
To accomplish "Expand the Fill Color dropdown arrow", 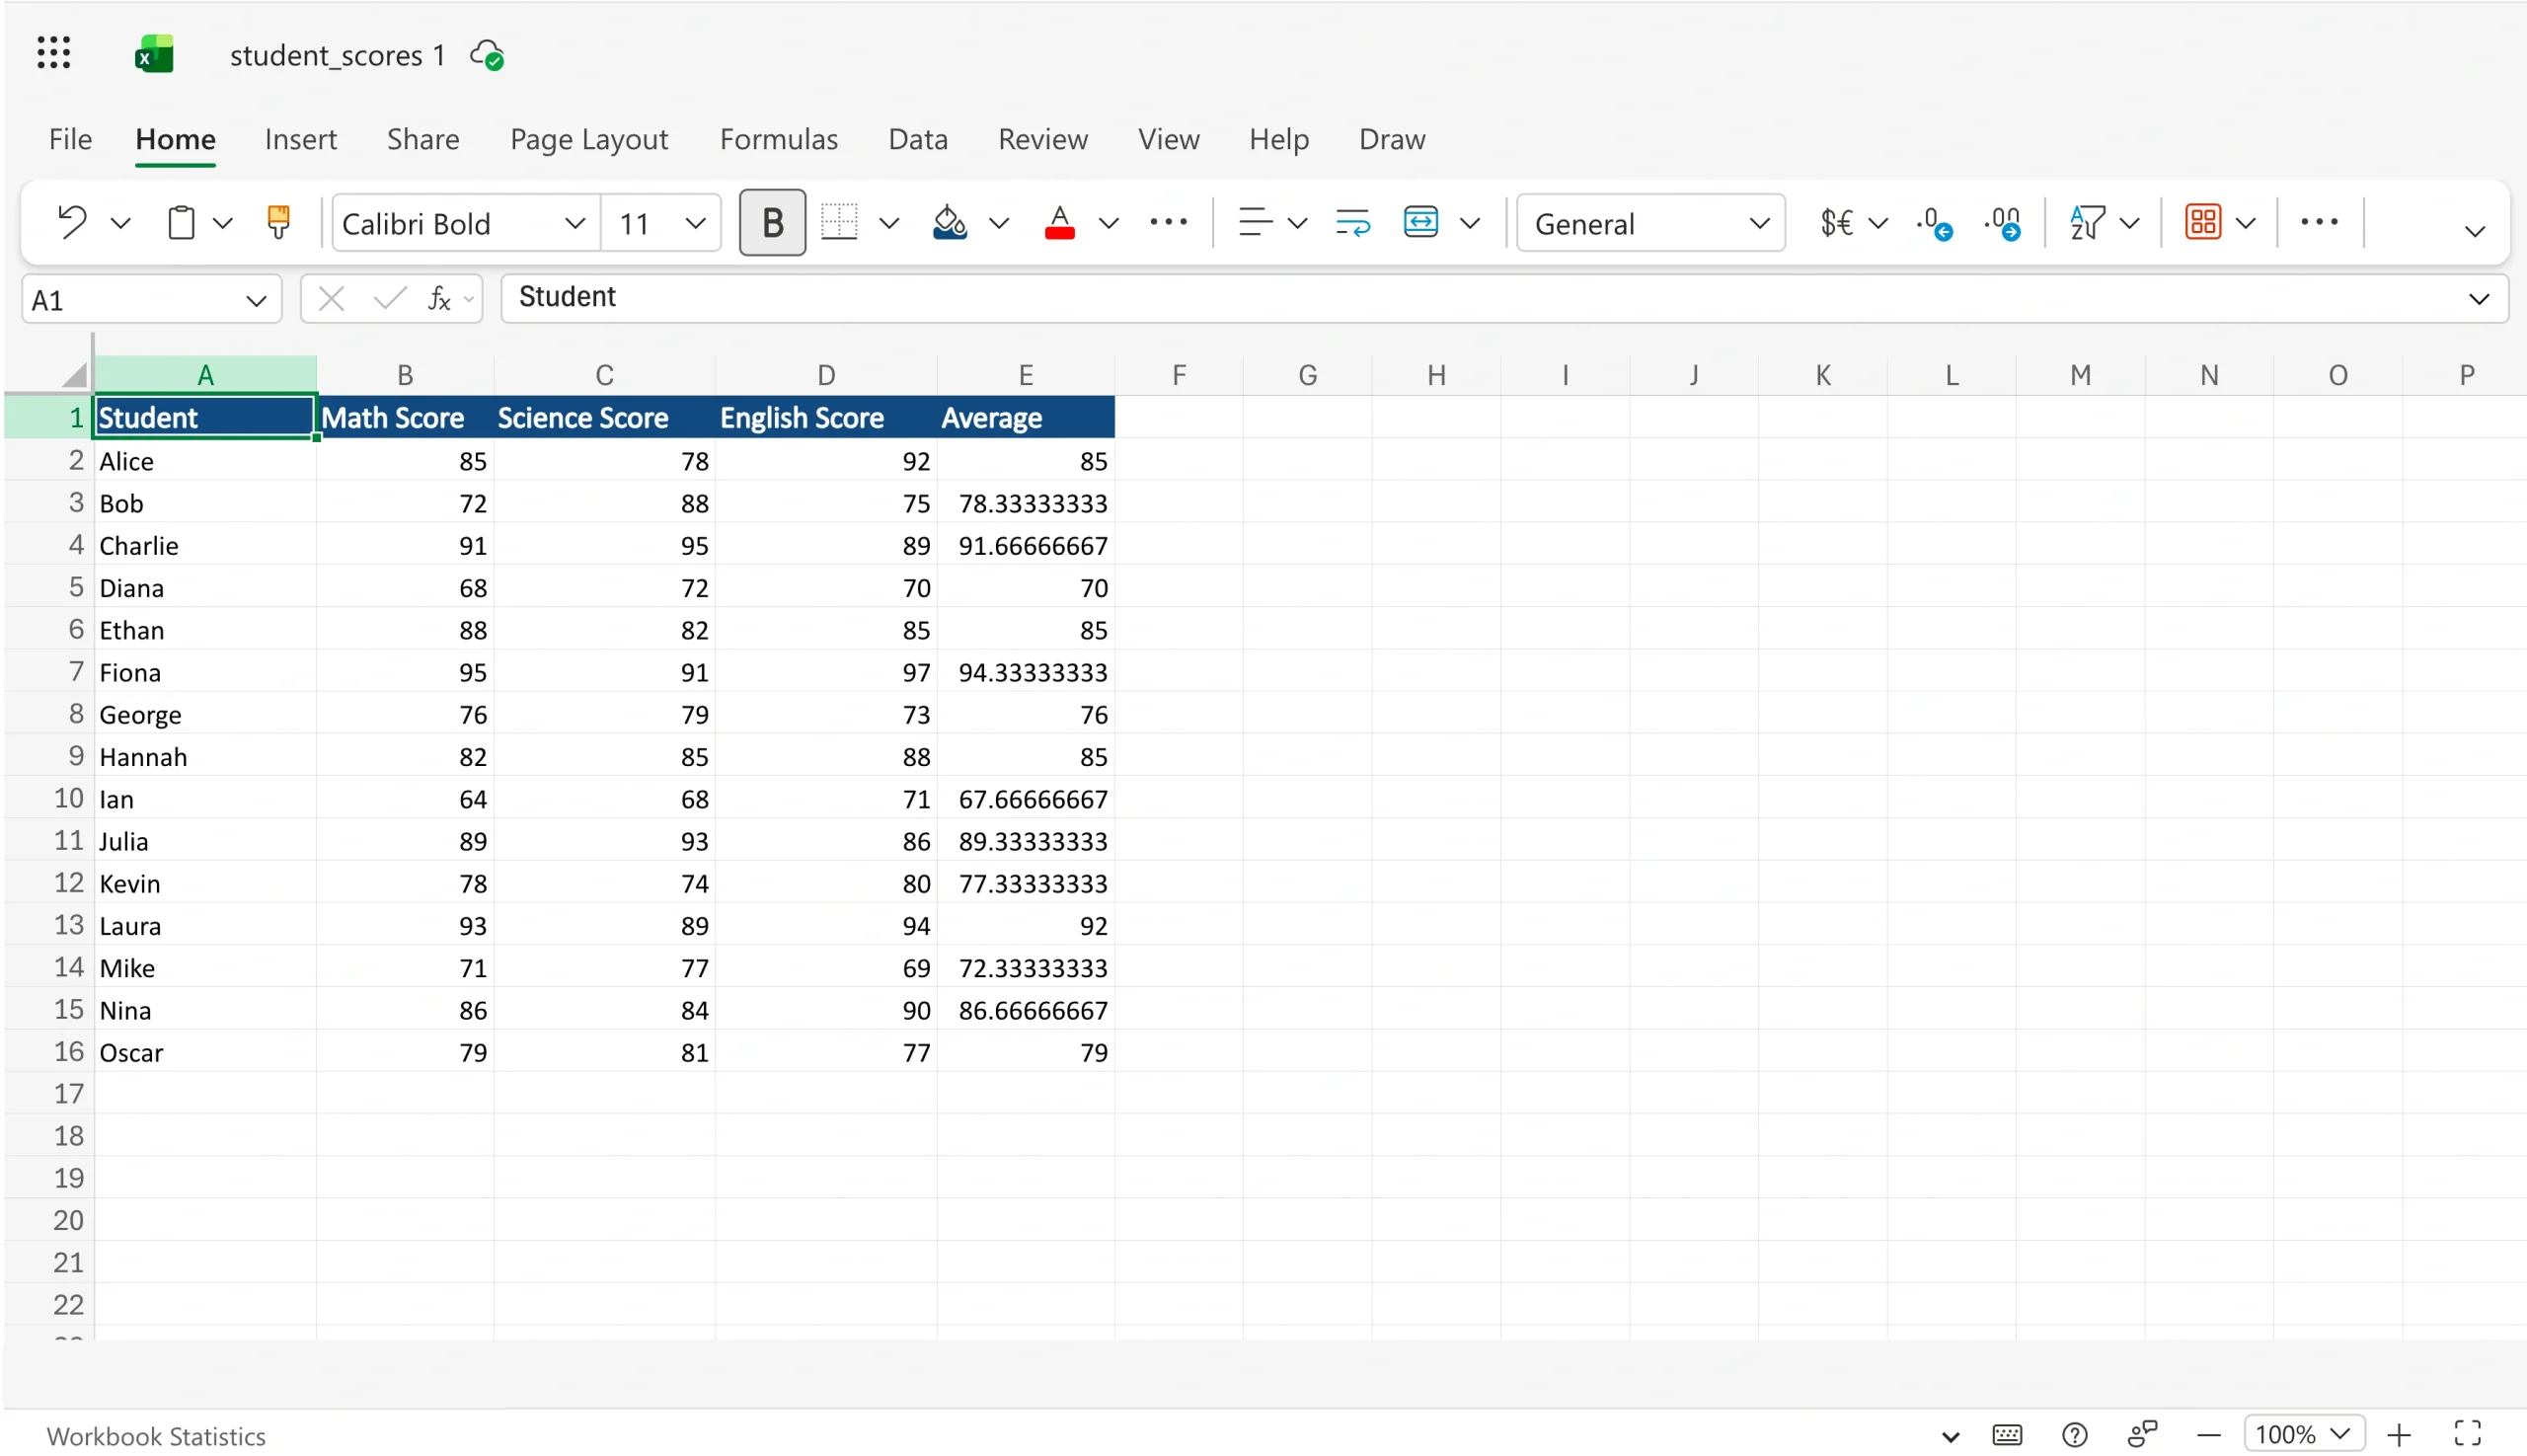I will (999, 223).
